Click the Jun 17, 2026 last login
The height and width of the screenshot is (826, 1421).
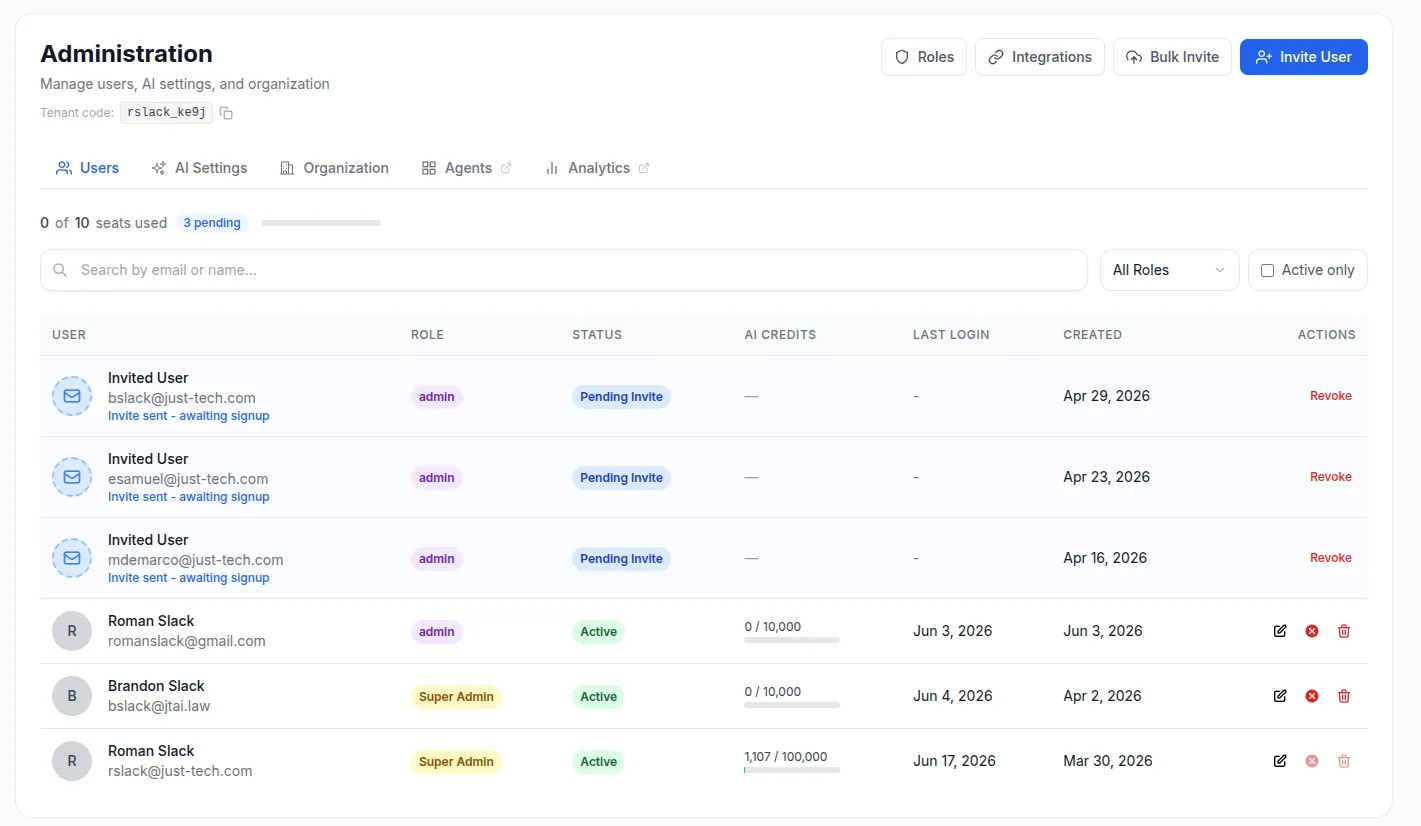[x=954, y=761]
